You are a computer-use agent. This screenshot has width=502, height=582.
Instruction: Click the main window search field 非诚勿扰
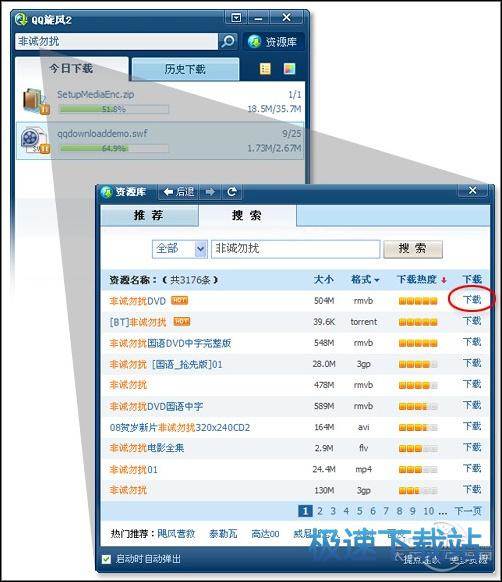[116, 41]
